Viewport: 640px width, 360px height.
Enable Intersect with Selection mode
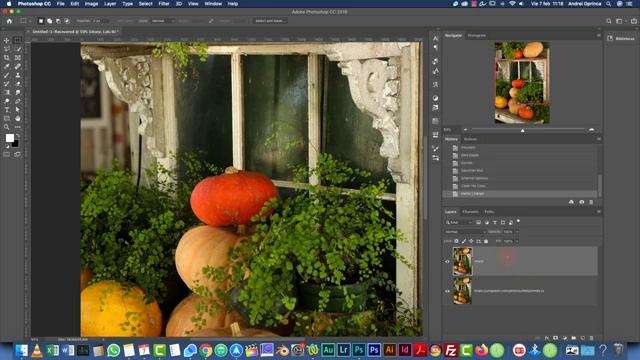[x=67, y=21]
